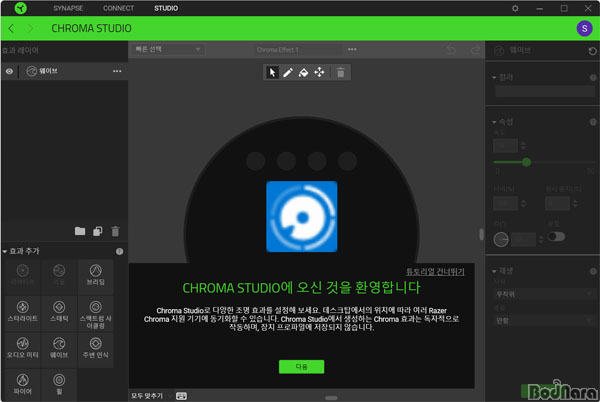Go back with the left arrow
Viewport: 600px width, 402px height.
tap(11, 28)
